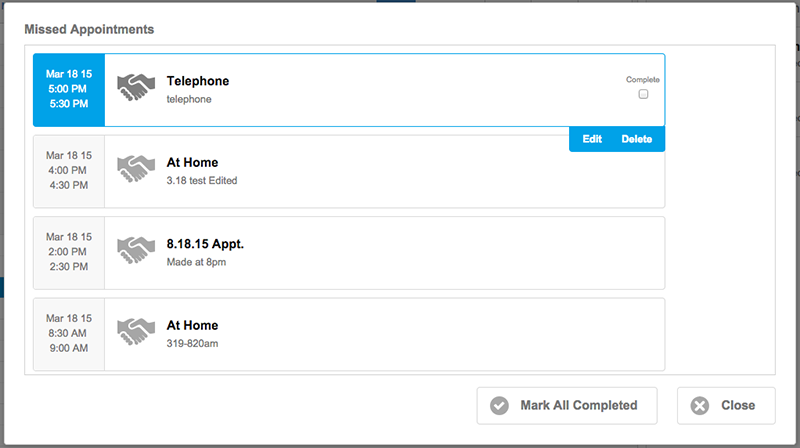This screenshot has width=800, height=448.
Task: Click handshake icon for 319-820am appointment
Action: coord(136,332)
